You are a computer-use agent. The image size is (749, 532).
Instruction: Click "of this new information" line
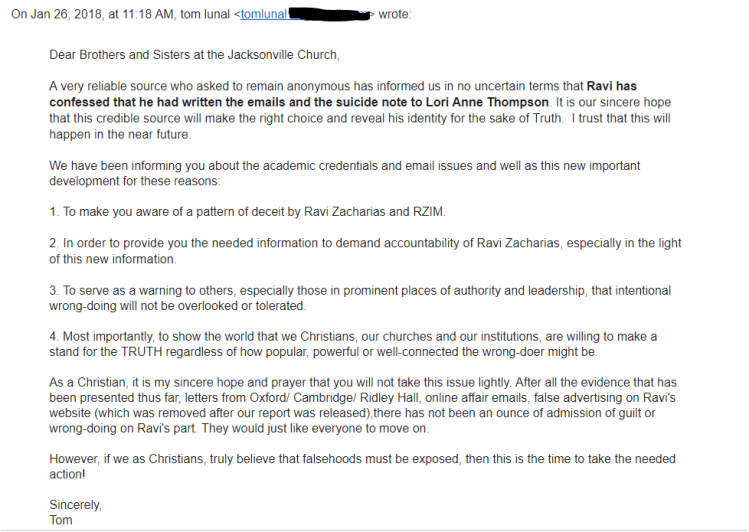pos(112,260)
